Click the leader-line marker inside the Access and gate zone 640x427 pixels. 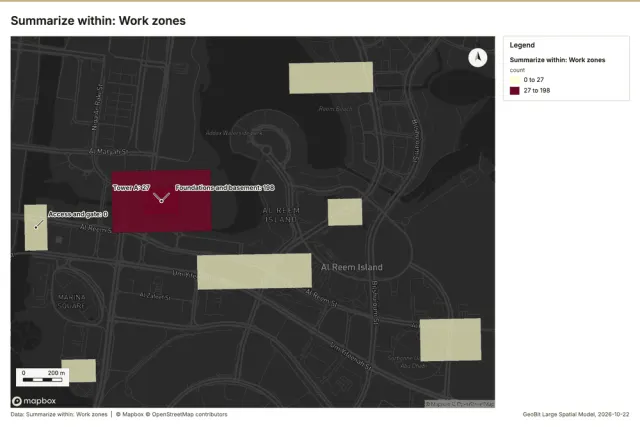click(36, 228)
